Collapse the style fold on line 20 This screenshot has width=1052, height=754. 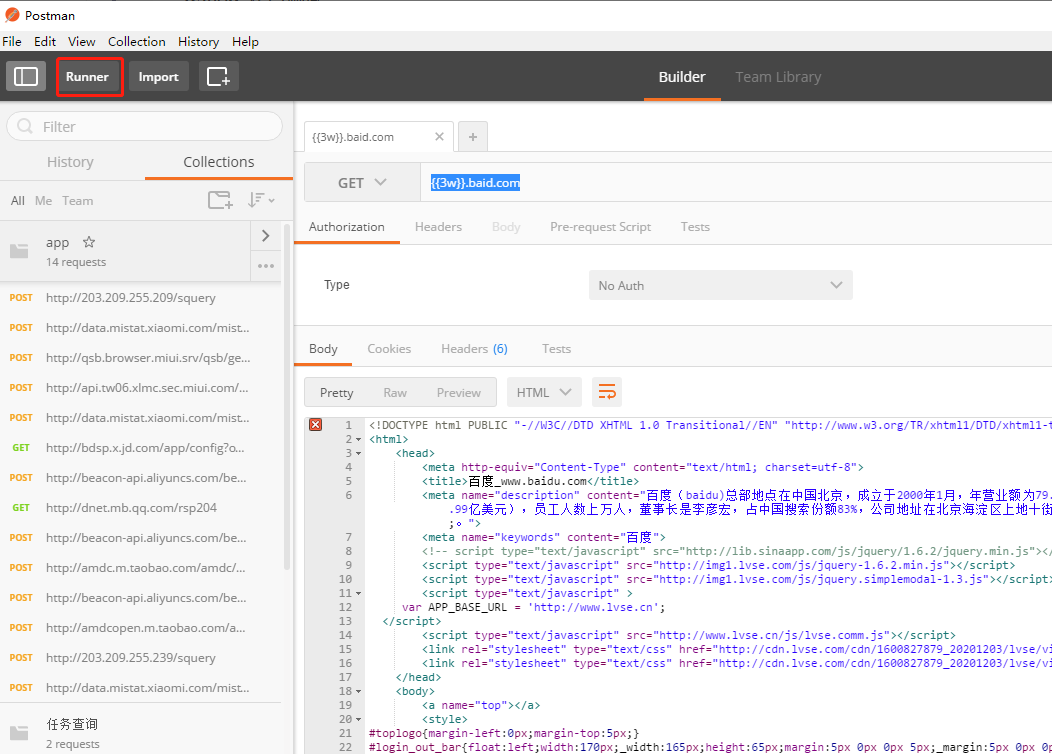[358, 720]
